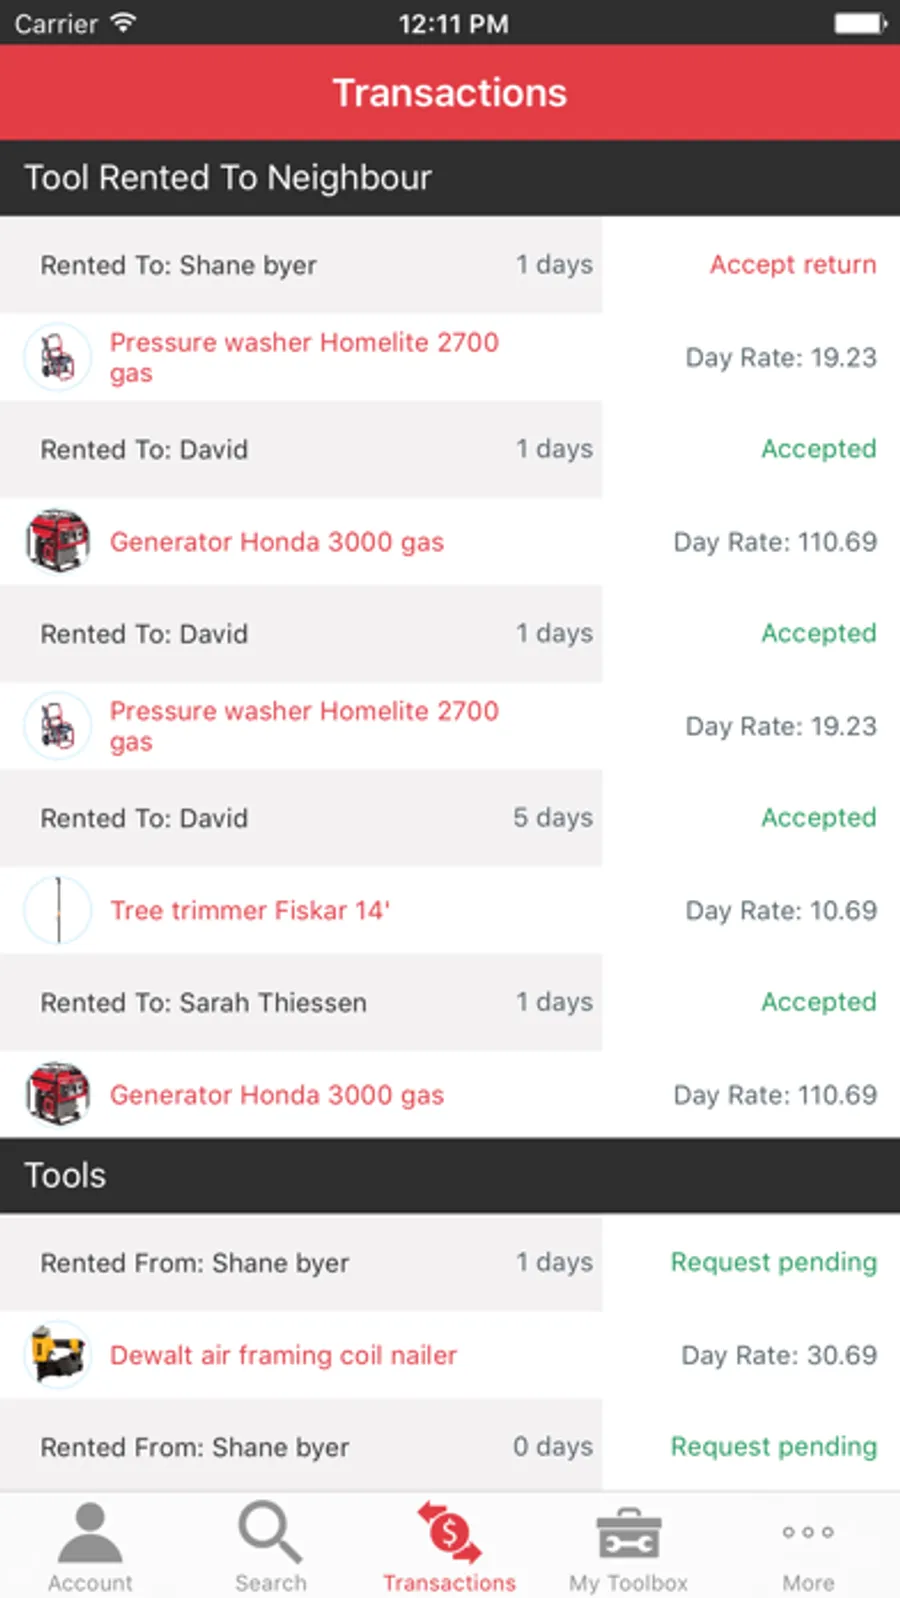Select the Tool Rented To Neighbour header
The height and width of the screenshot is (1598, 900).
click(x=450, y=178)
